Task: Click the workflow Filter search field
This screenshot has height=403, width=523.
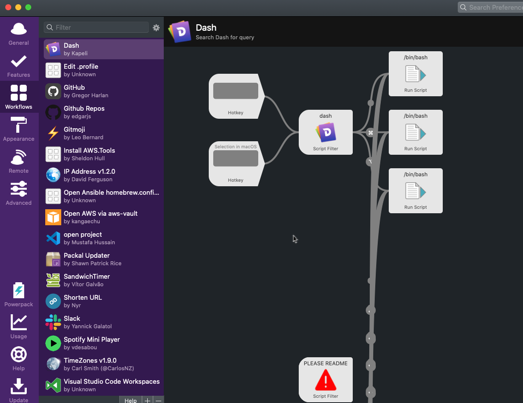Action: 96,27
